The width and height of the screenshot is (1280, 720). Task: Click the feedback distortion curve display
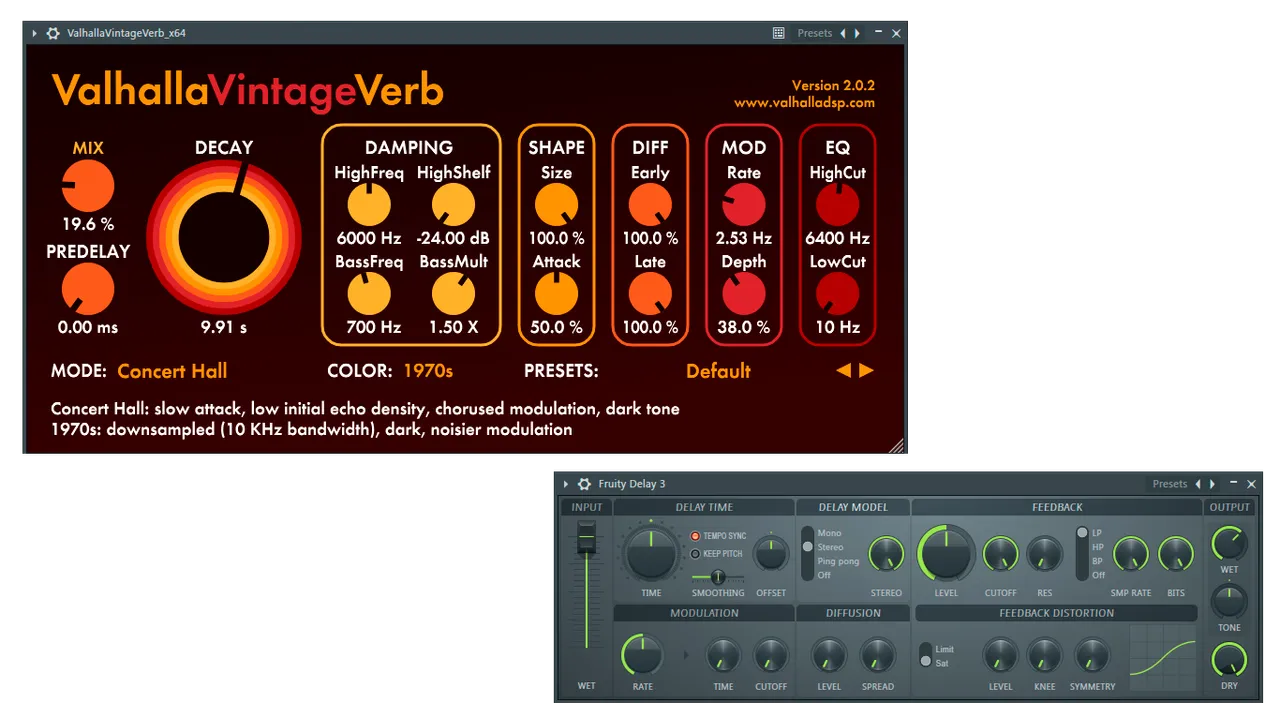point(1163,659)
